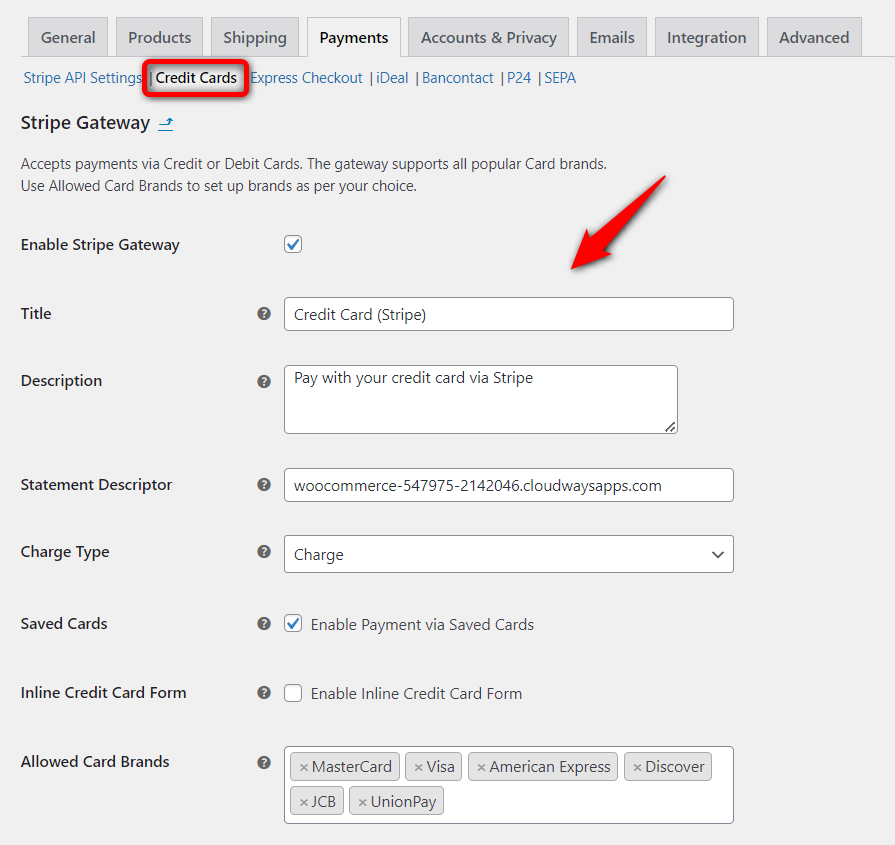Click the Description textarea resize handle
Screen dimensions: 895x845
(671, 427)
